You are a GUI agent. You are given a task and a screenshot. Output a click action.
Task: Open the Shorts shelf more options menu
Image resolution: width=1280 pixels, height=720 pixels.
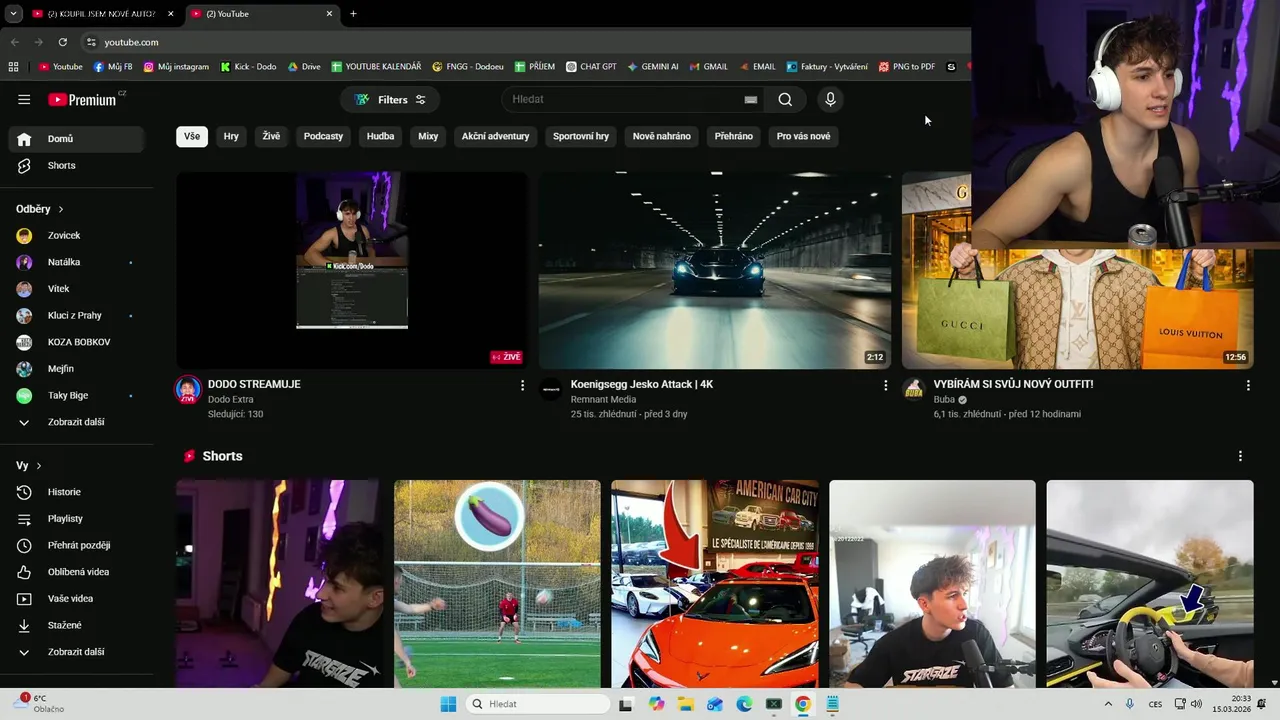coord(1240,456)
